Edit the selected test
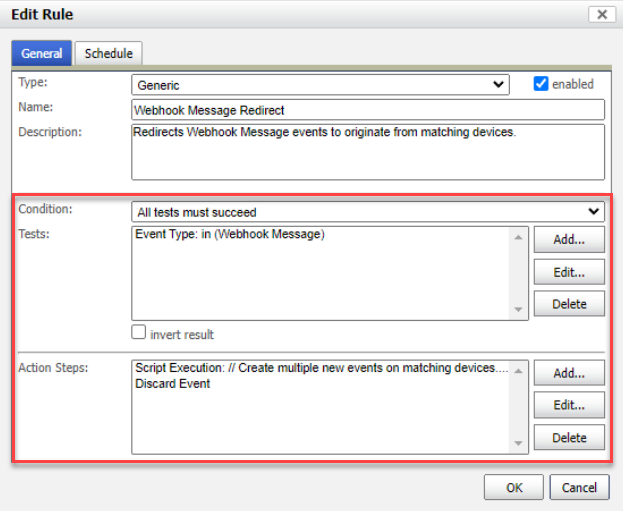This screenshot has width=623, height=511. pos(569,272)
